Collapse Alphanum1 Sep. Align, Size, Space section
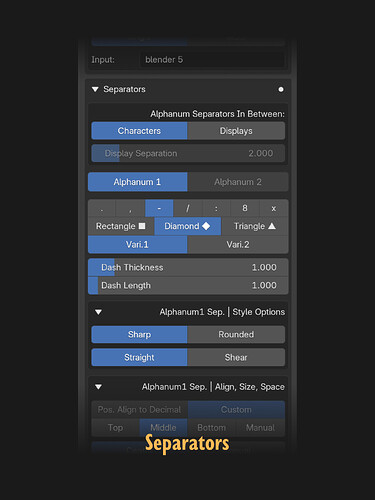The height and width of the screenshot is (500, 375). (98, 387)
